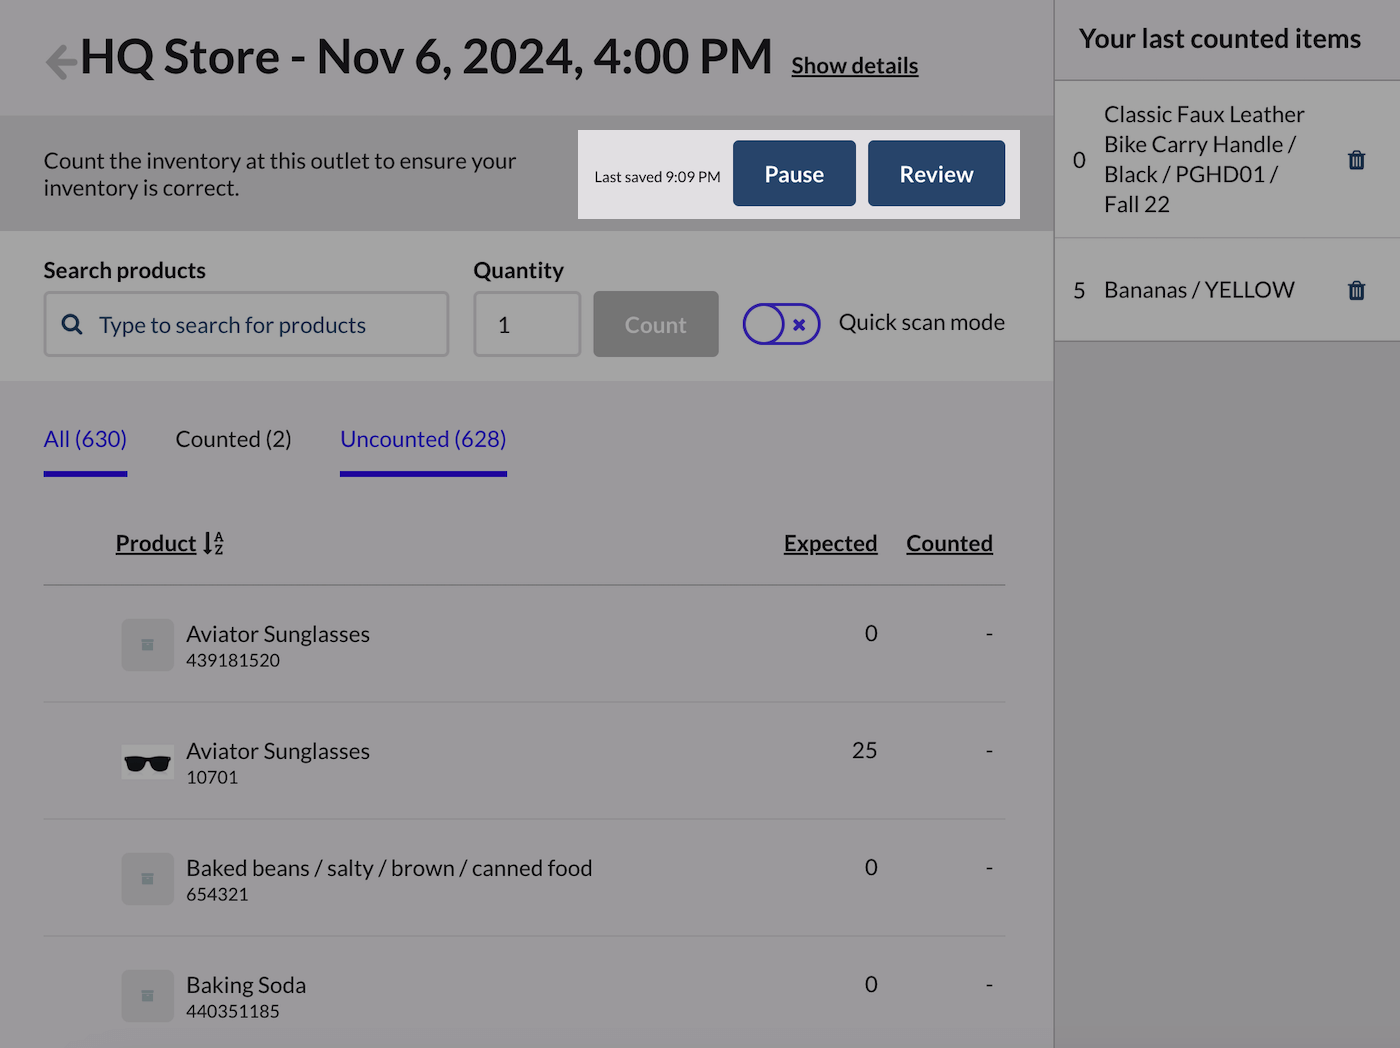Click count quantity 5 beside Bananas

pos(1079,290)
